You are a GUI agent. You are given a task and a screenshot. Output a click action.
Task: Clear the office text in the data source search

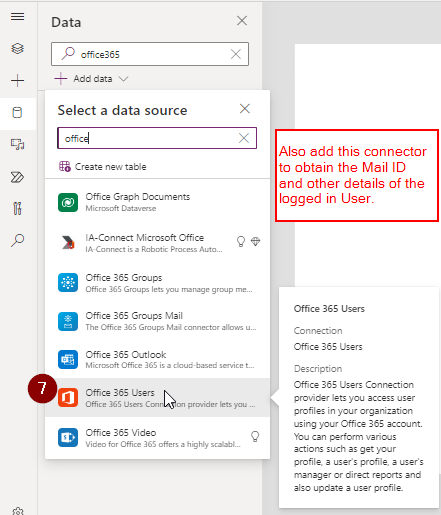tap(244, 138)
